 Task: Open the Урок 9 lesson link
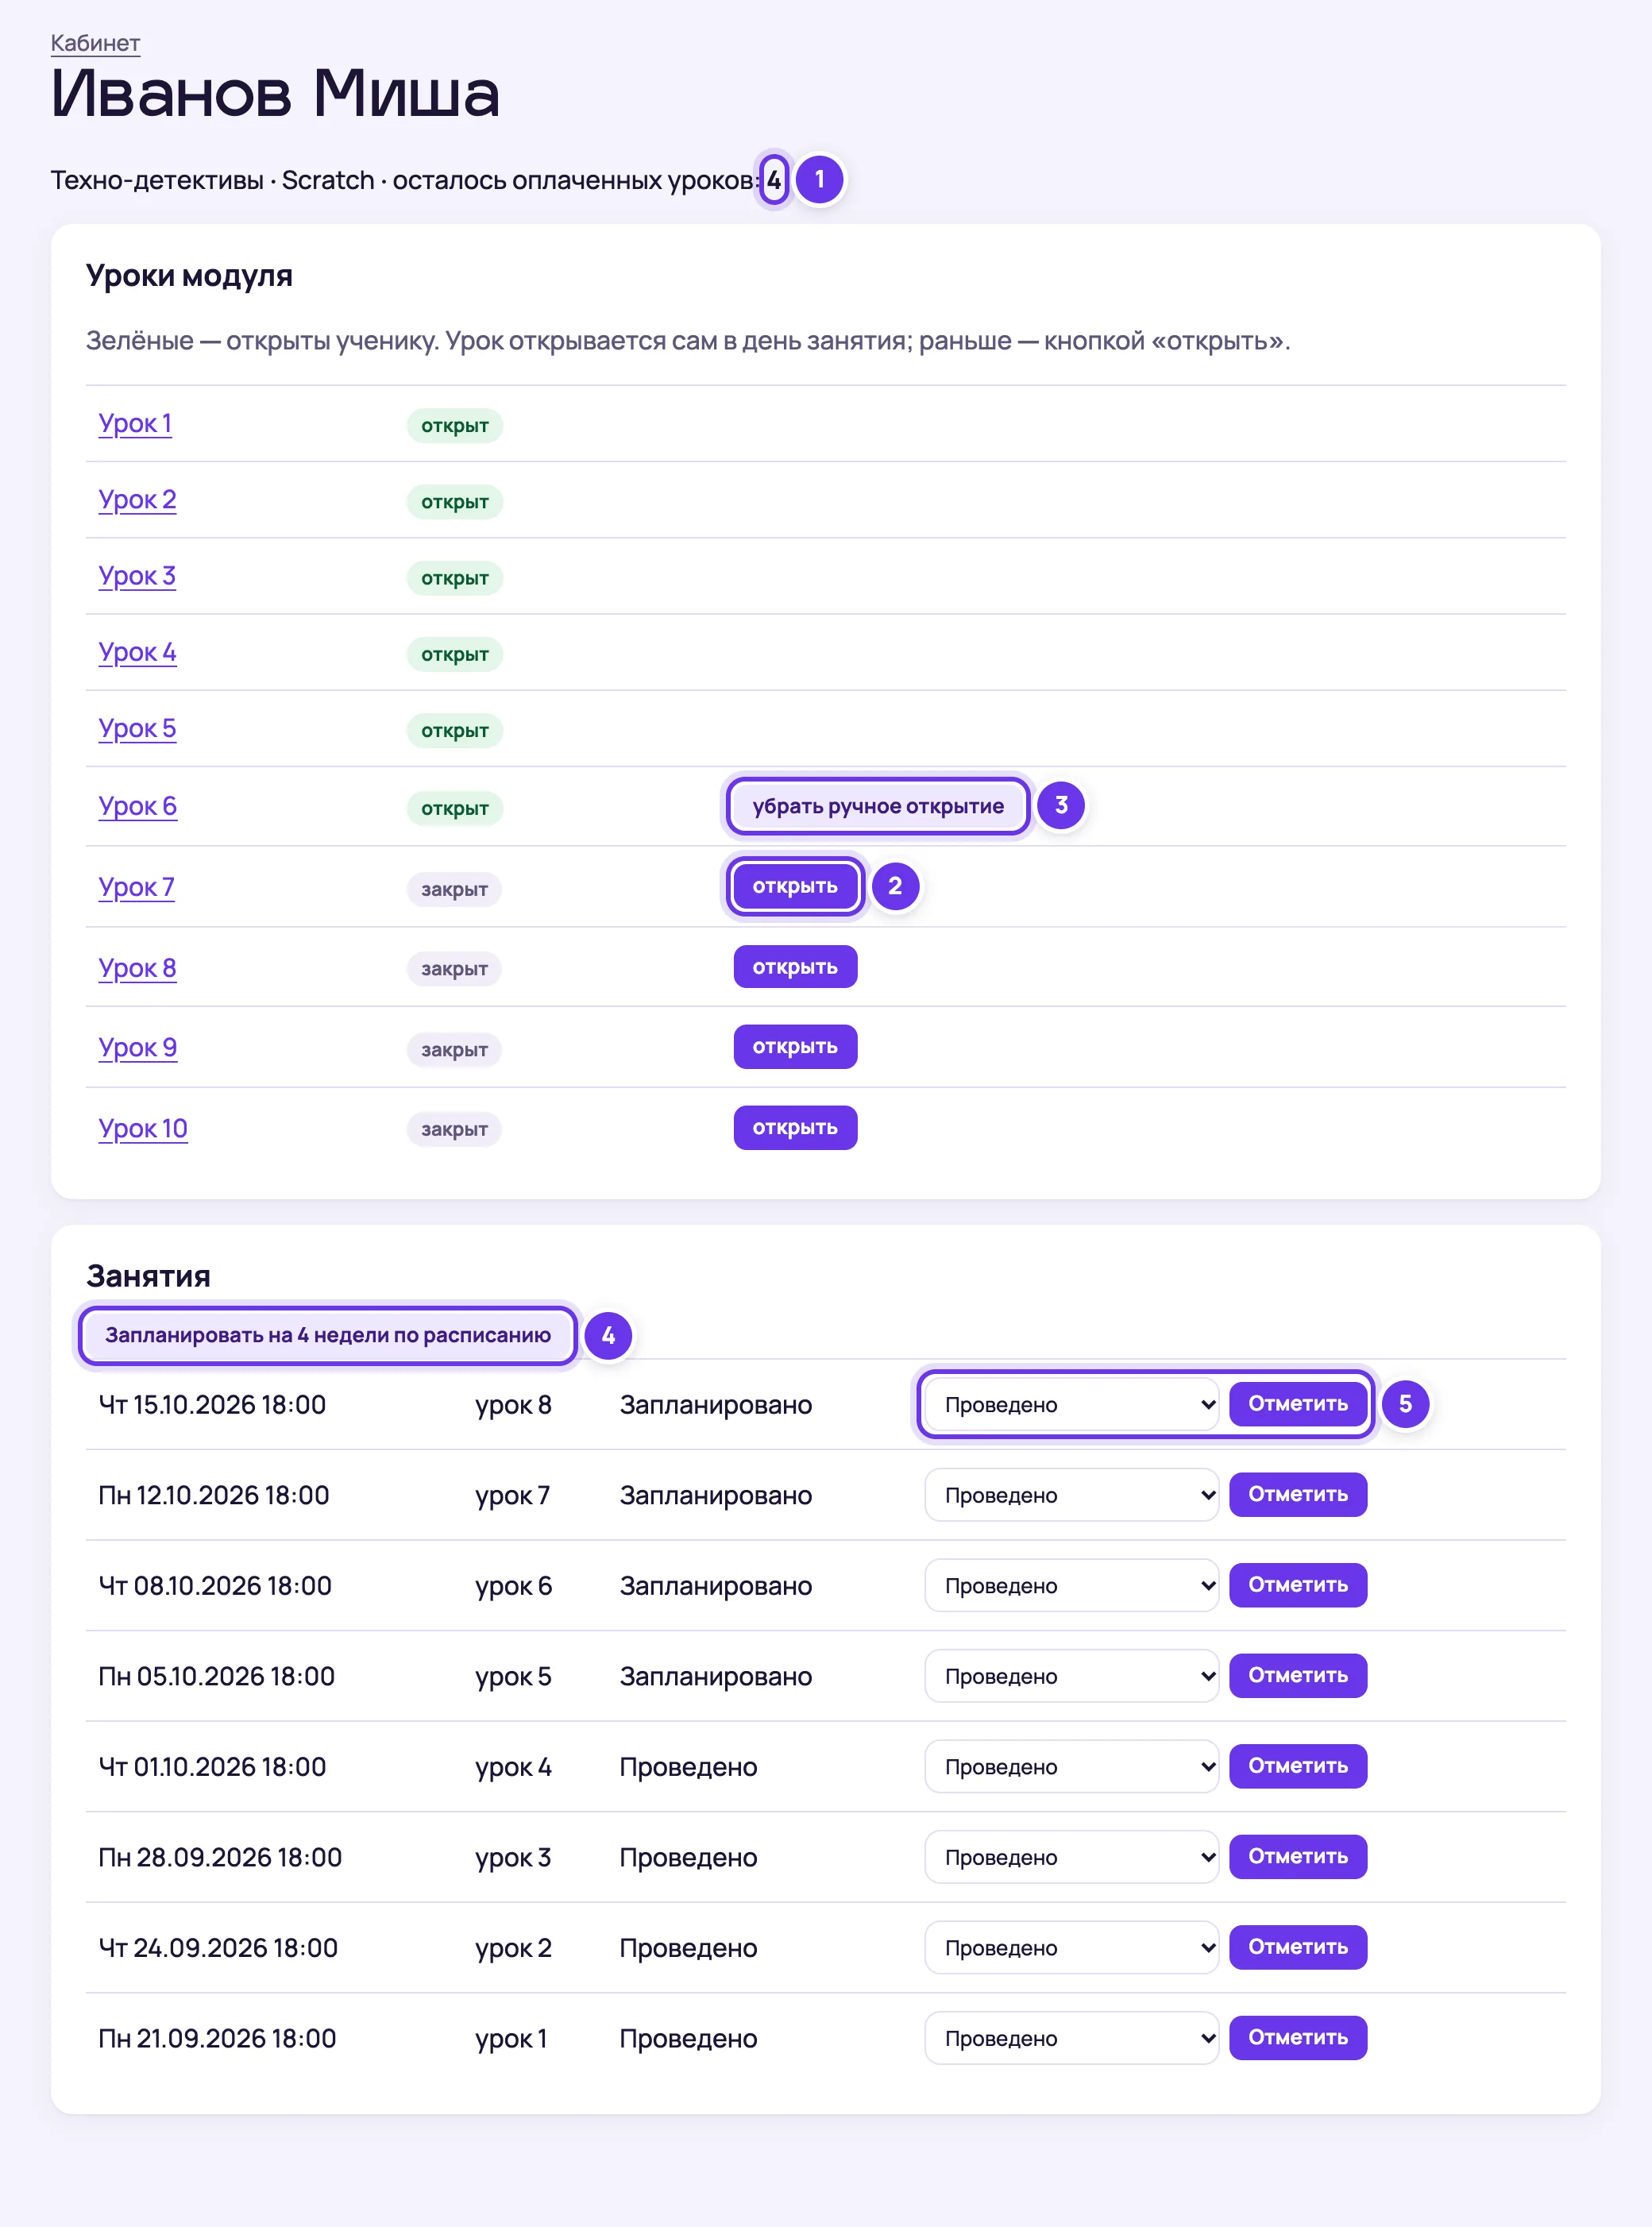click(x=138, y=1047)
